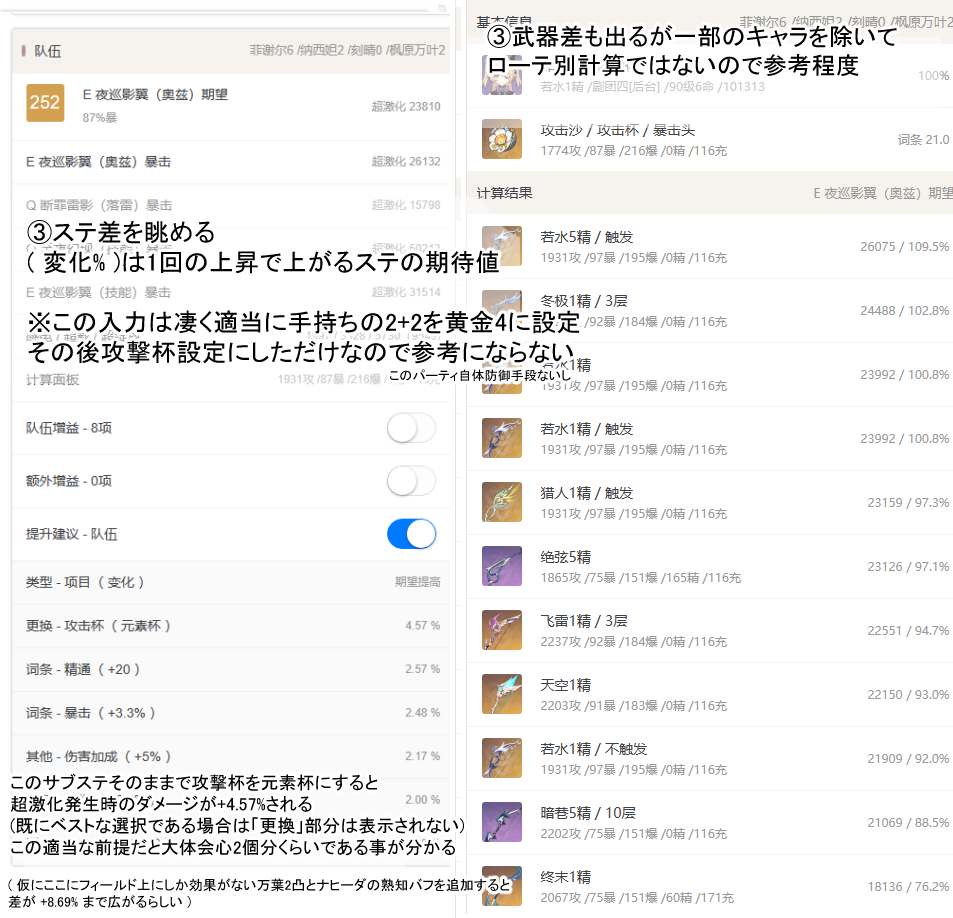
Task: Click the 词条 21.0 stat count
Action: pyautogui.click(x=923, y=140)
